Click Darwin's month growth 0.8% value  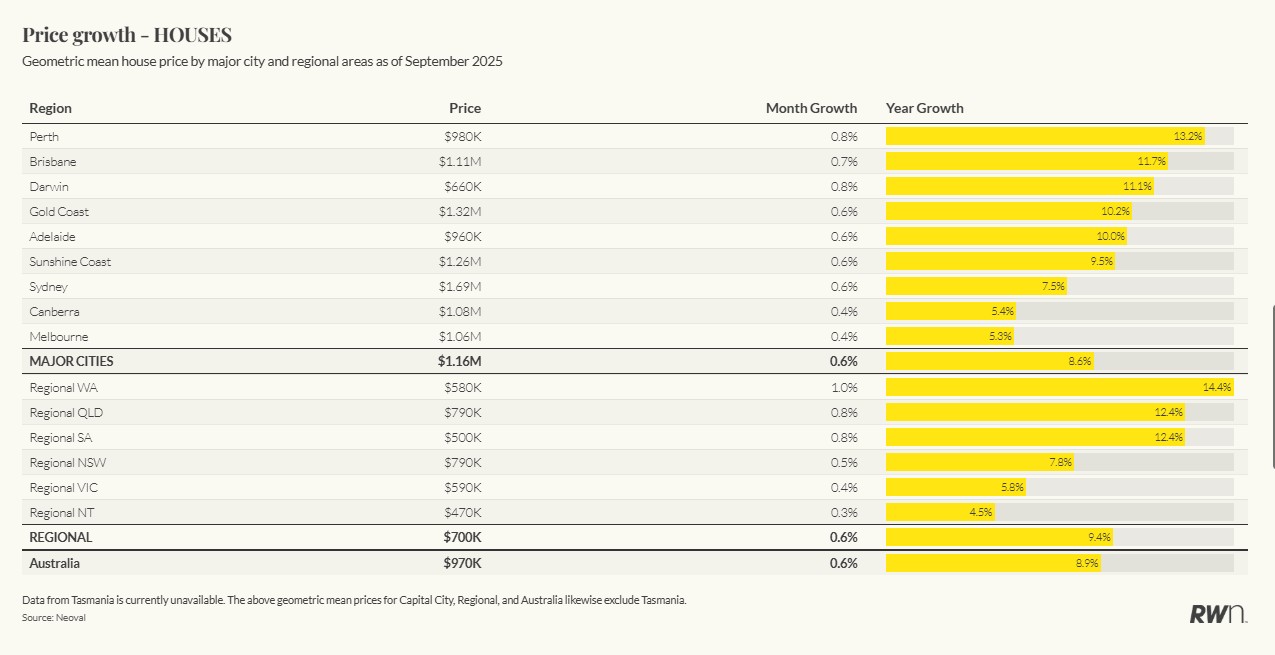tap(843, 186)
